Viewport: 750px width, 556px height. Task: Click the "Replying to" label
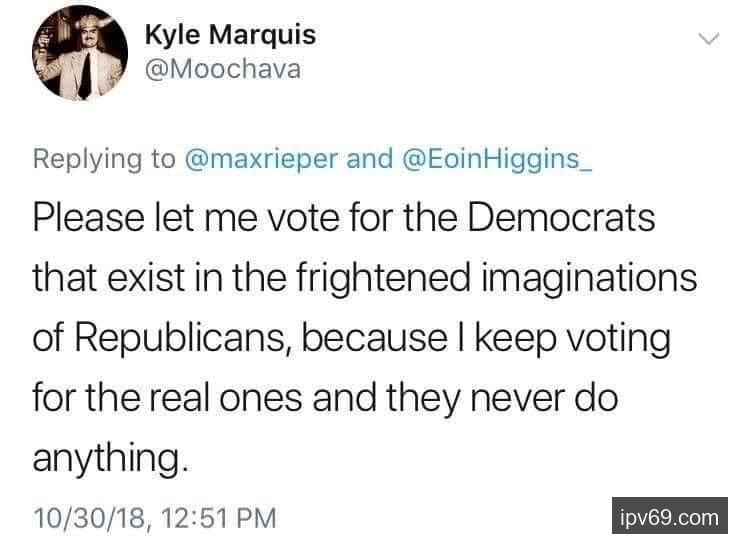click(x=104, y=159)
